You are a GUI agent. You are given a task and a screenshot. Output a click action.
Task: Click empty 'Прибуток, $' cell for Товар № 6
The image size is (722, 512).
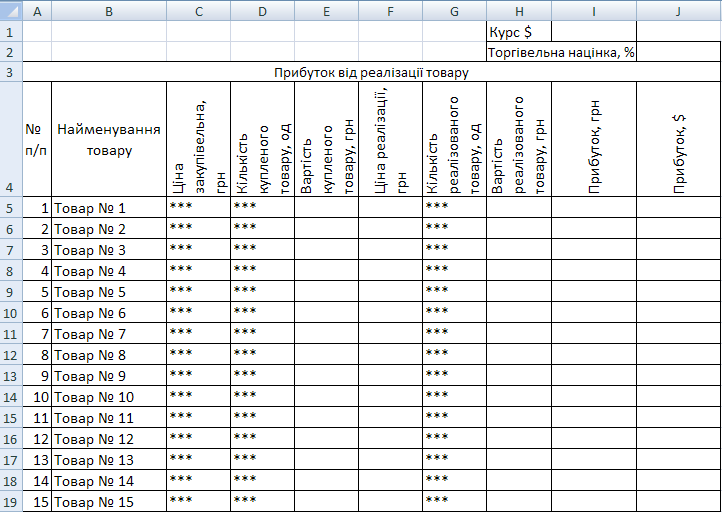(x=679, y=313)
